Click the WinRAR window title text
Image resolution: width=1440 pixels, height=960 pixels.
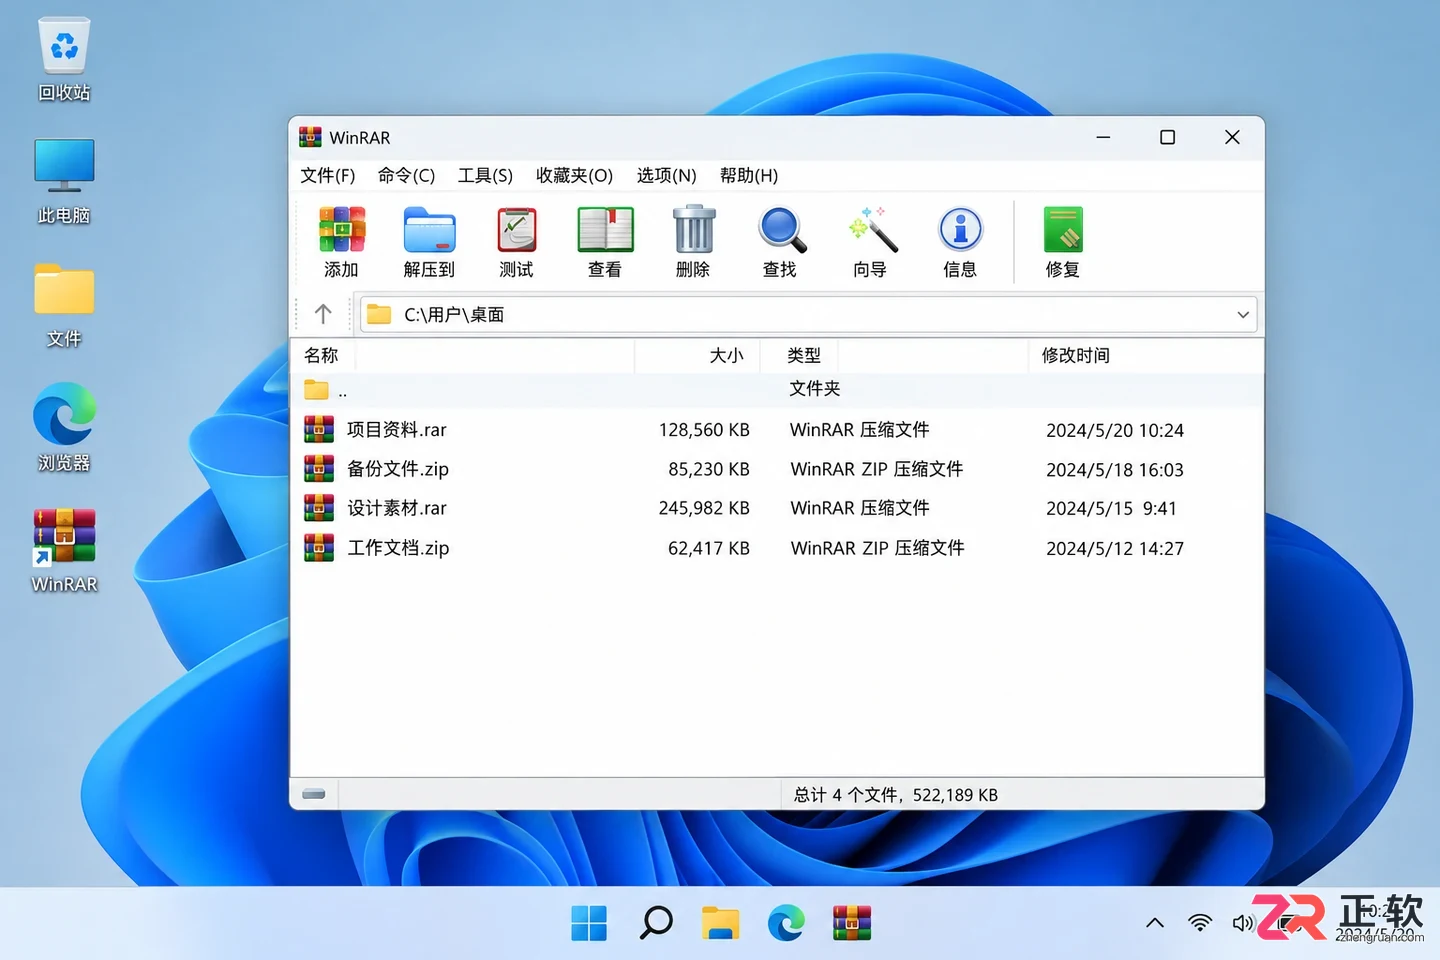(360, 138)
